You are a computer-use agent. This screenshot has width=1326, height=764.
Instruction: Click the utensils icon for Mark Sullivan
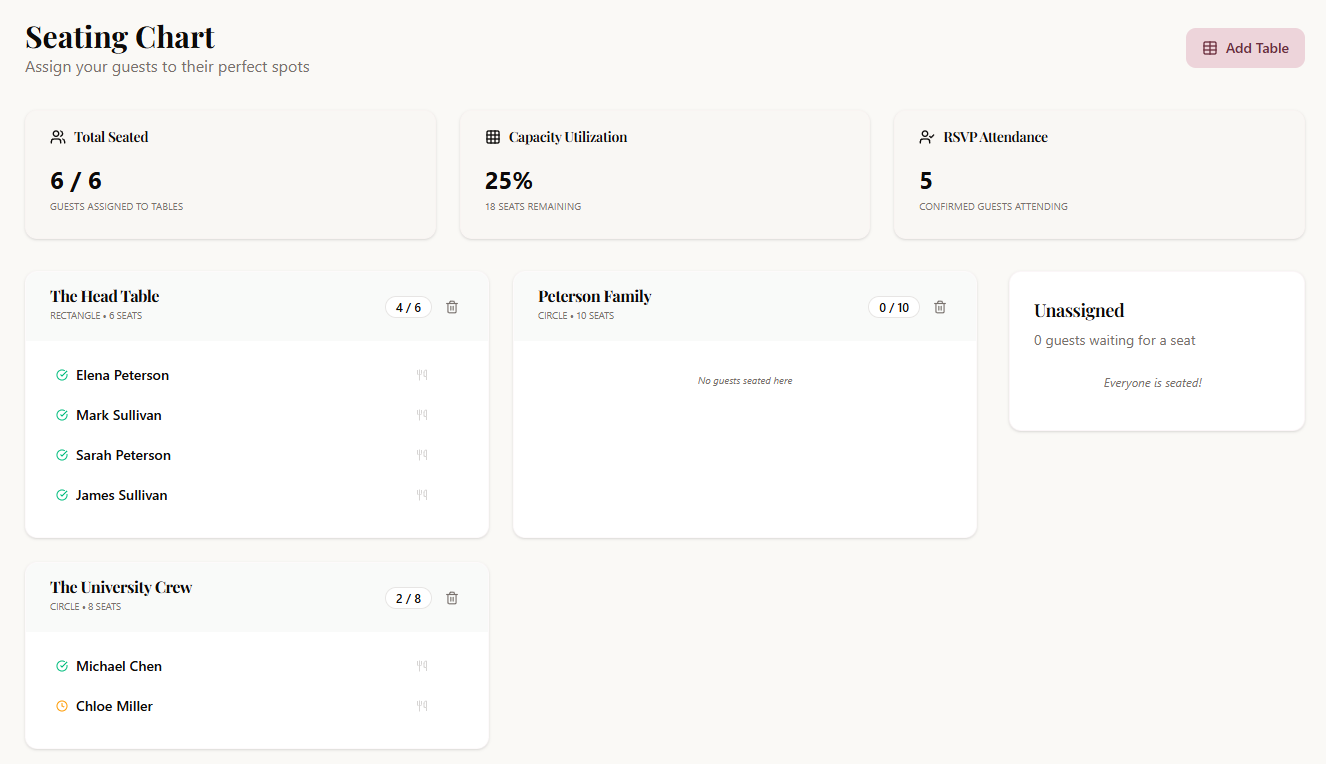[x=422, y=415]
